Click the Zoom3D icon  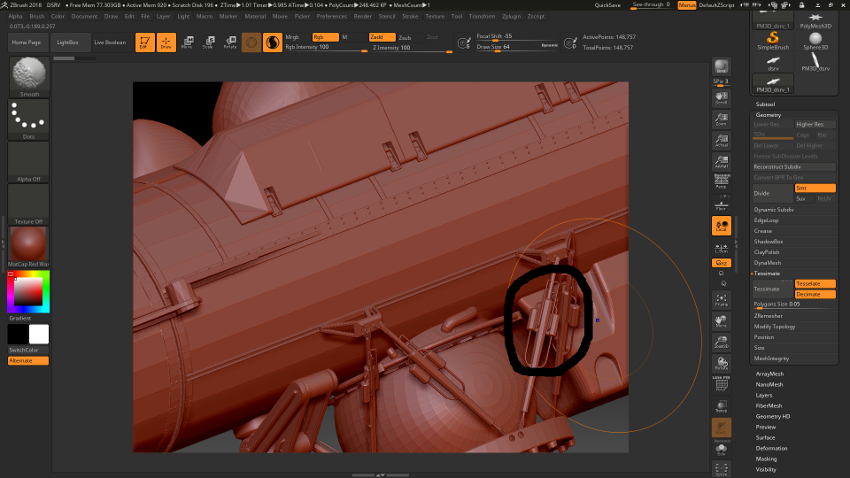tap(722, 342)
